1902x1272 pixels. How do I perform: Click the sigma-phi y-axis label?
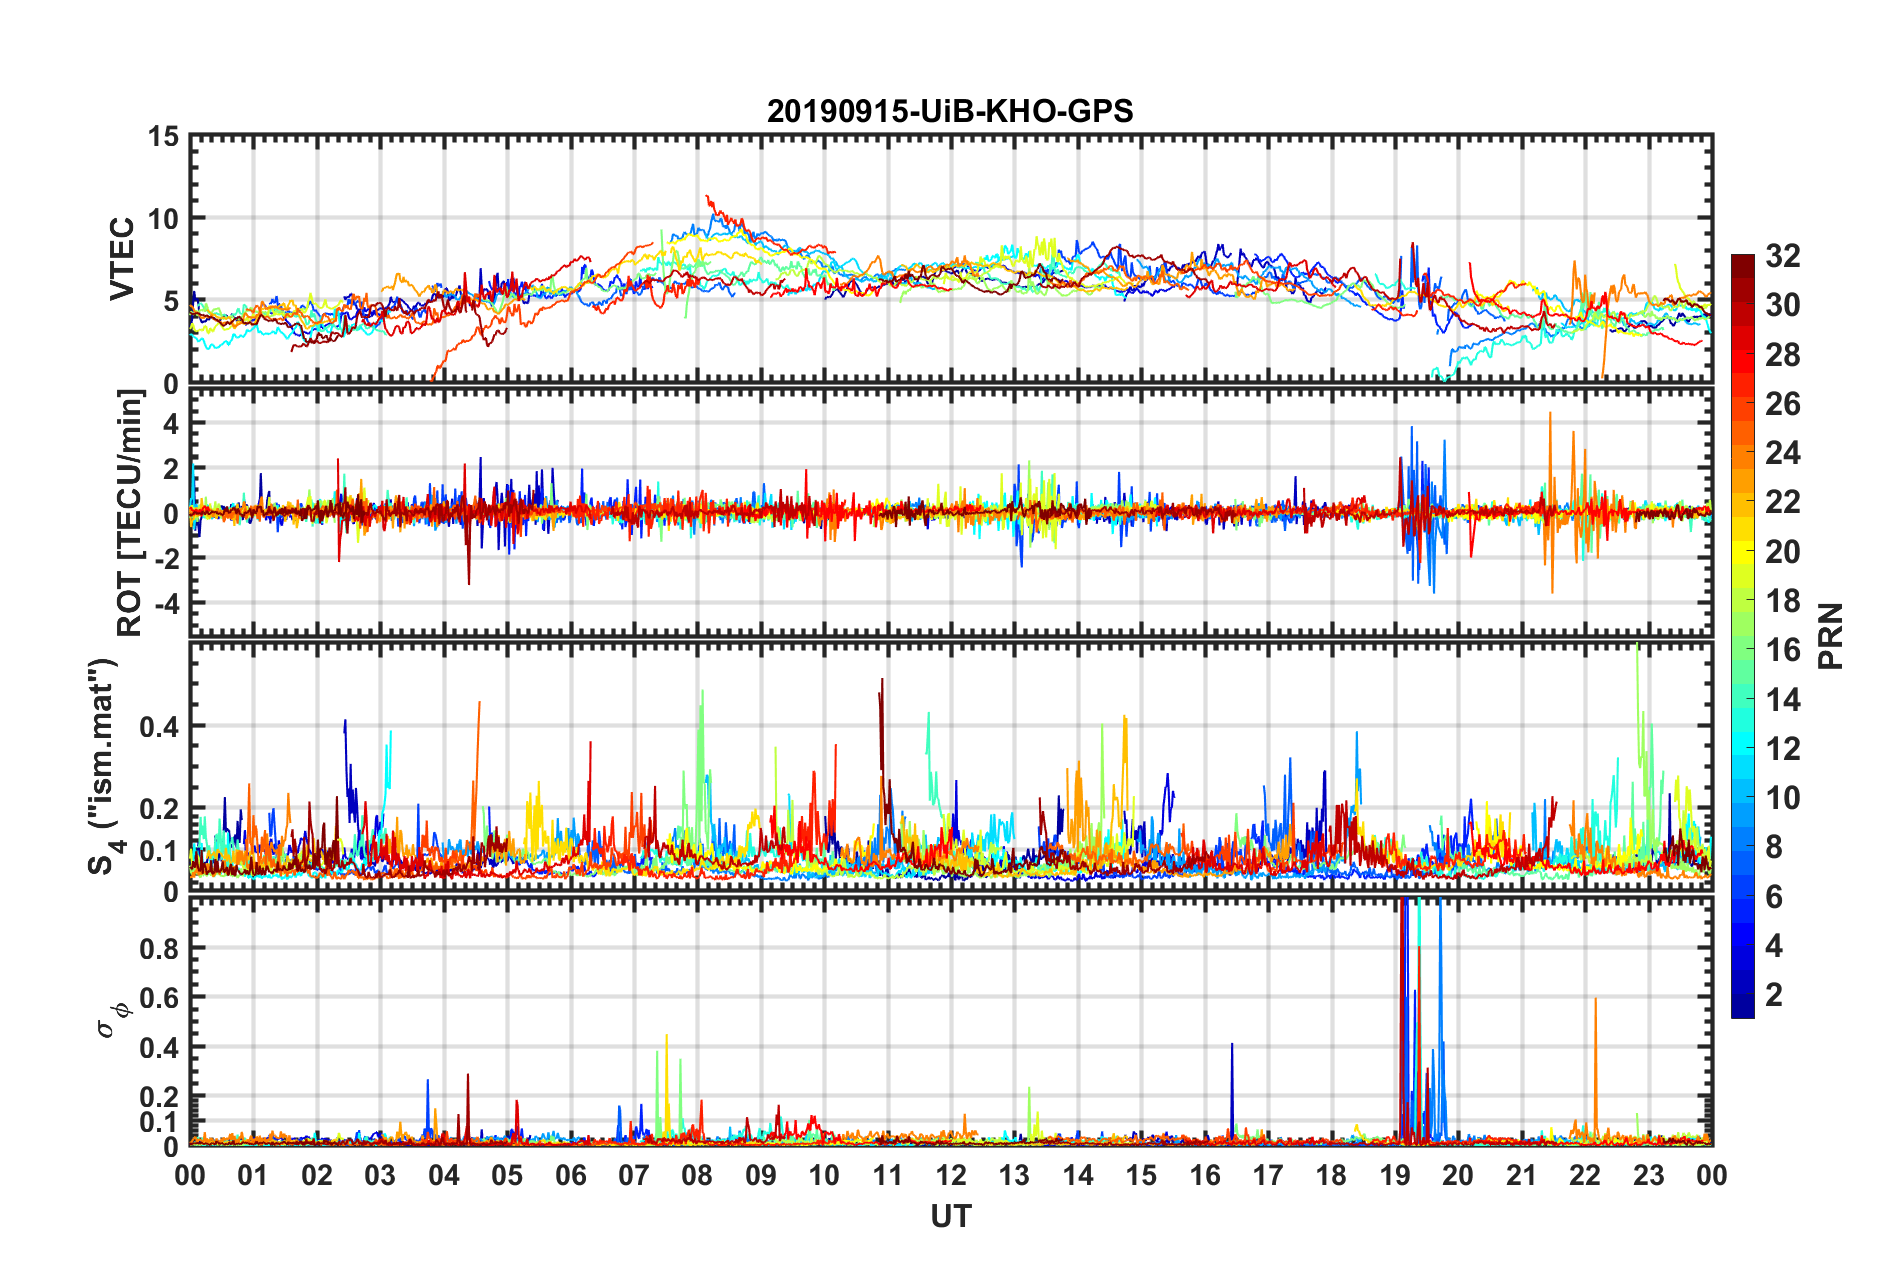point(112,1020)
